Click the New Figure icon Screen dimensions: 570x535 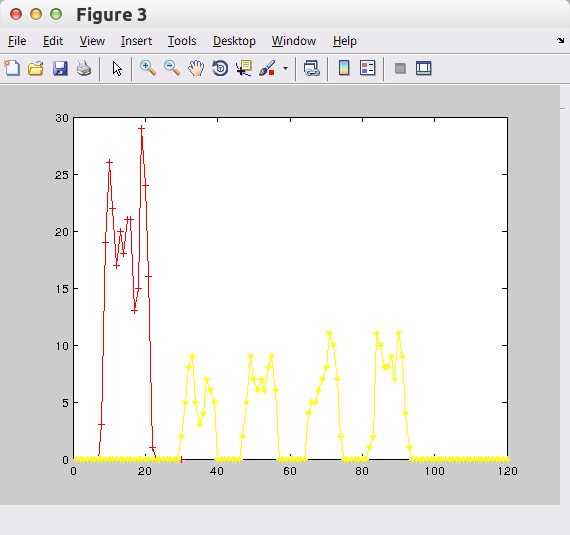coord(12,68)
